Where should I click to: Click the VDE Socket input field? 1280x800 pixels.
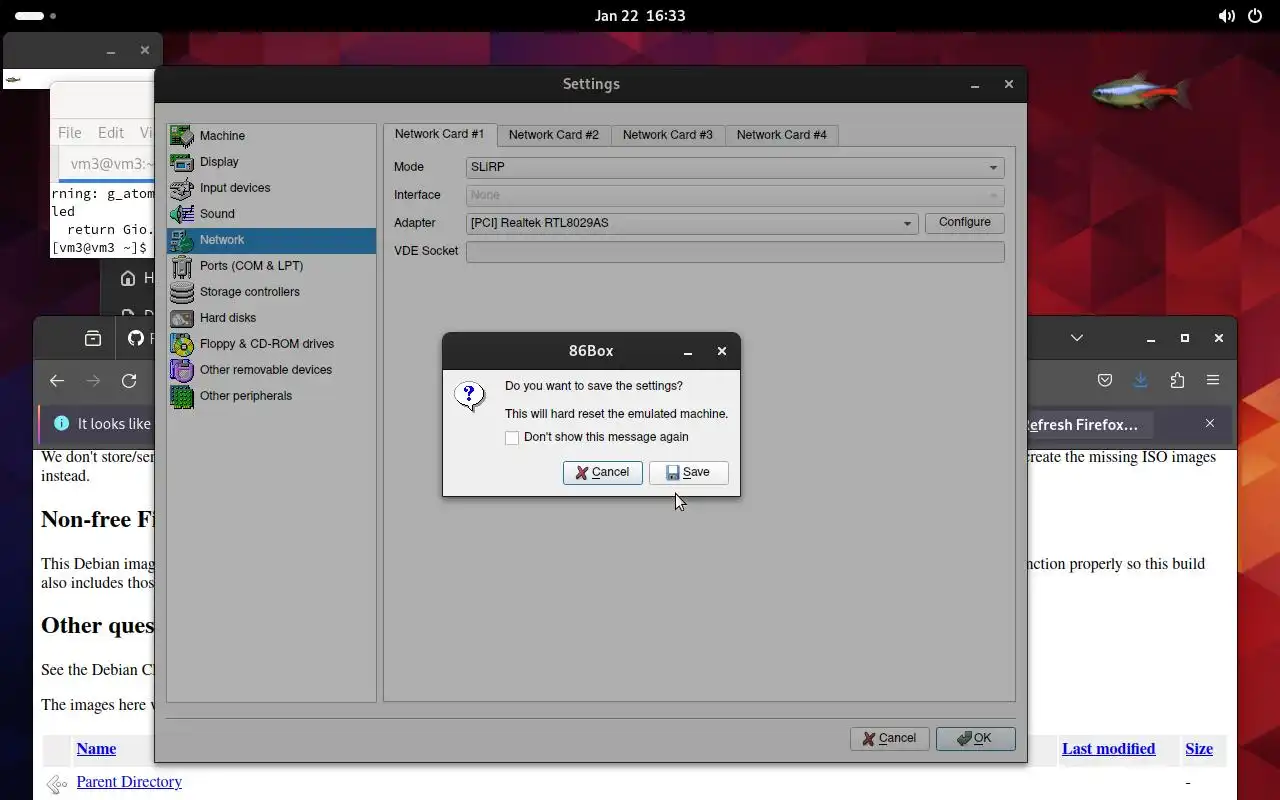[x=735, y=251]
